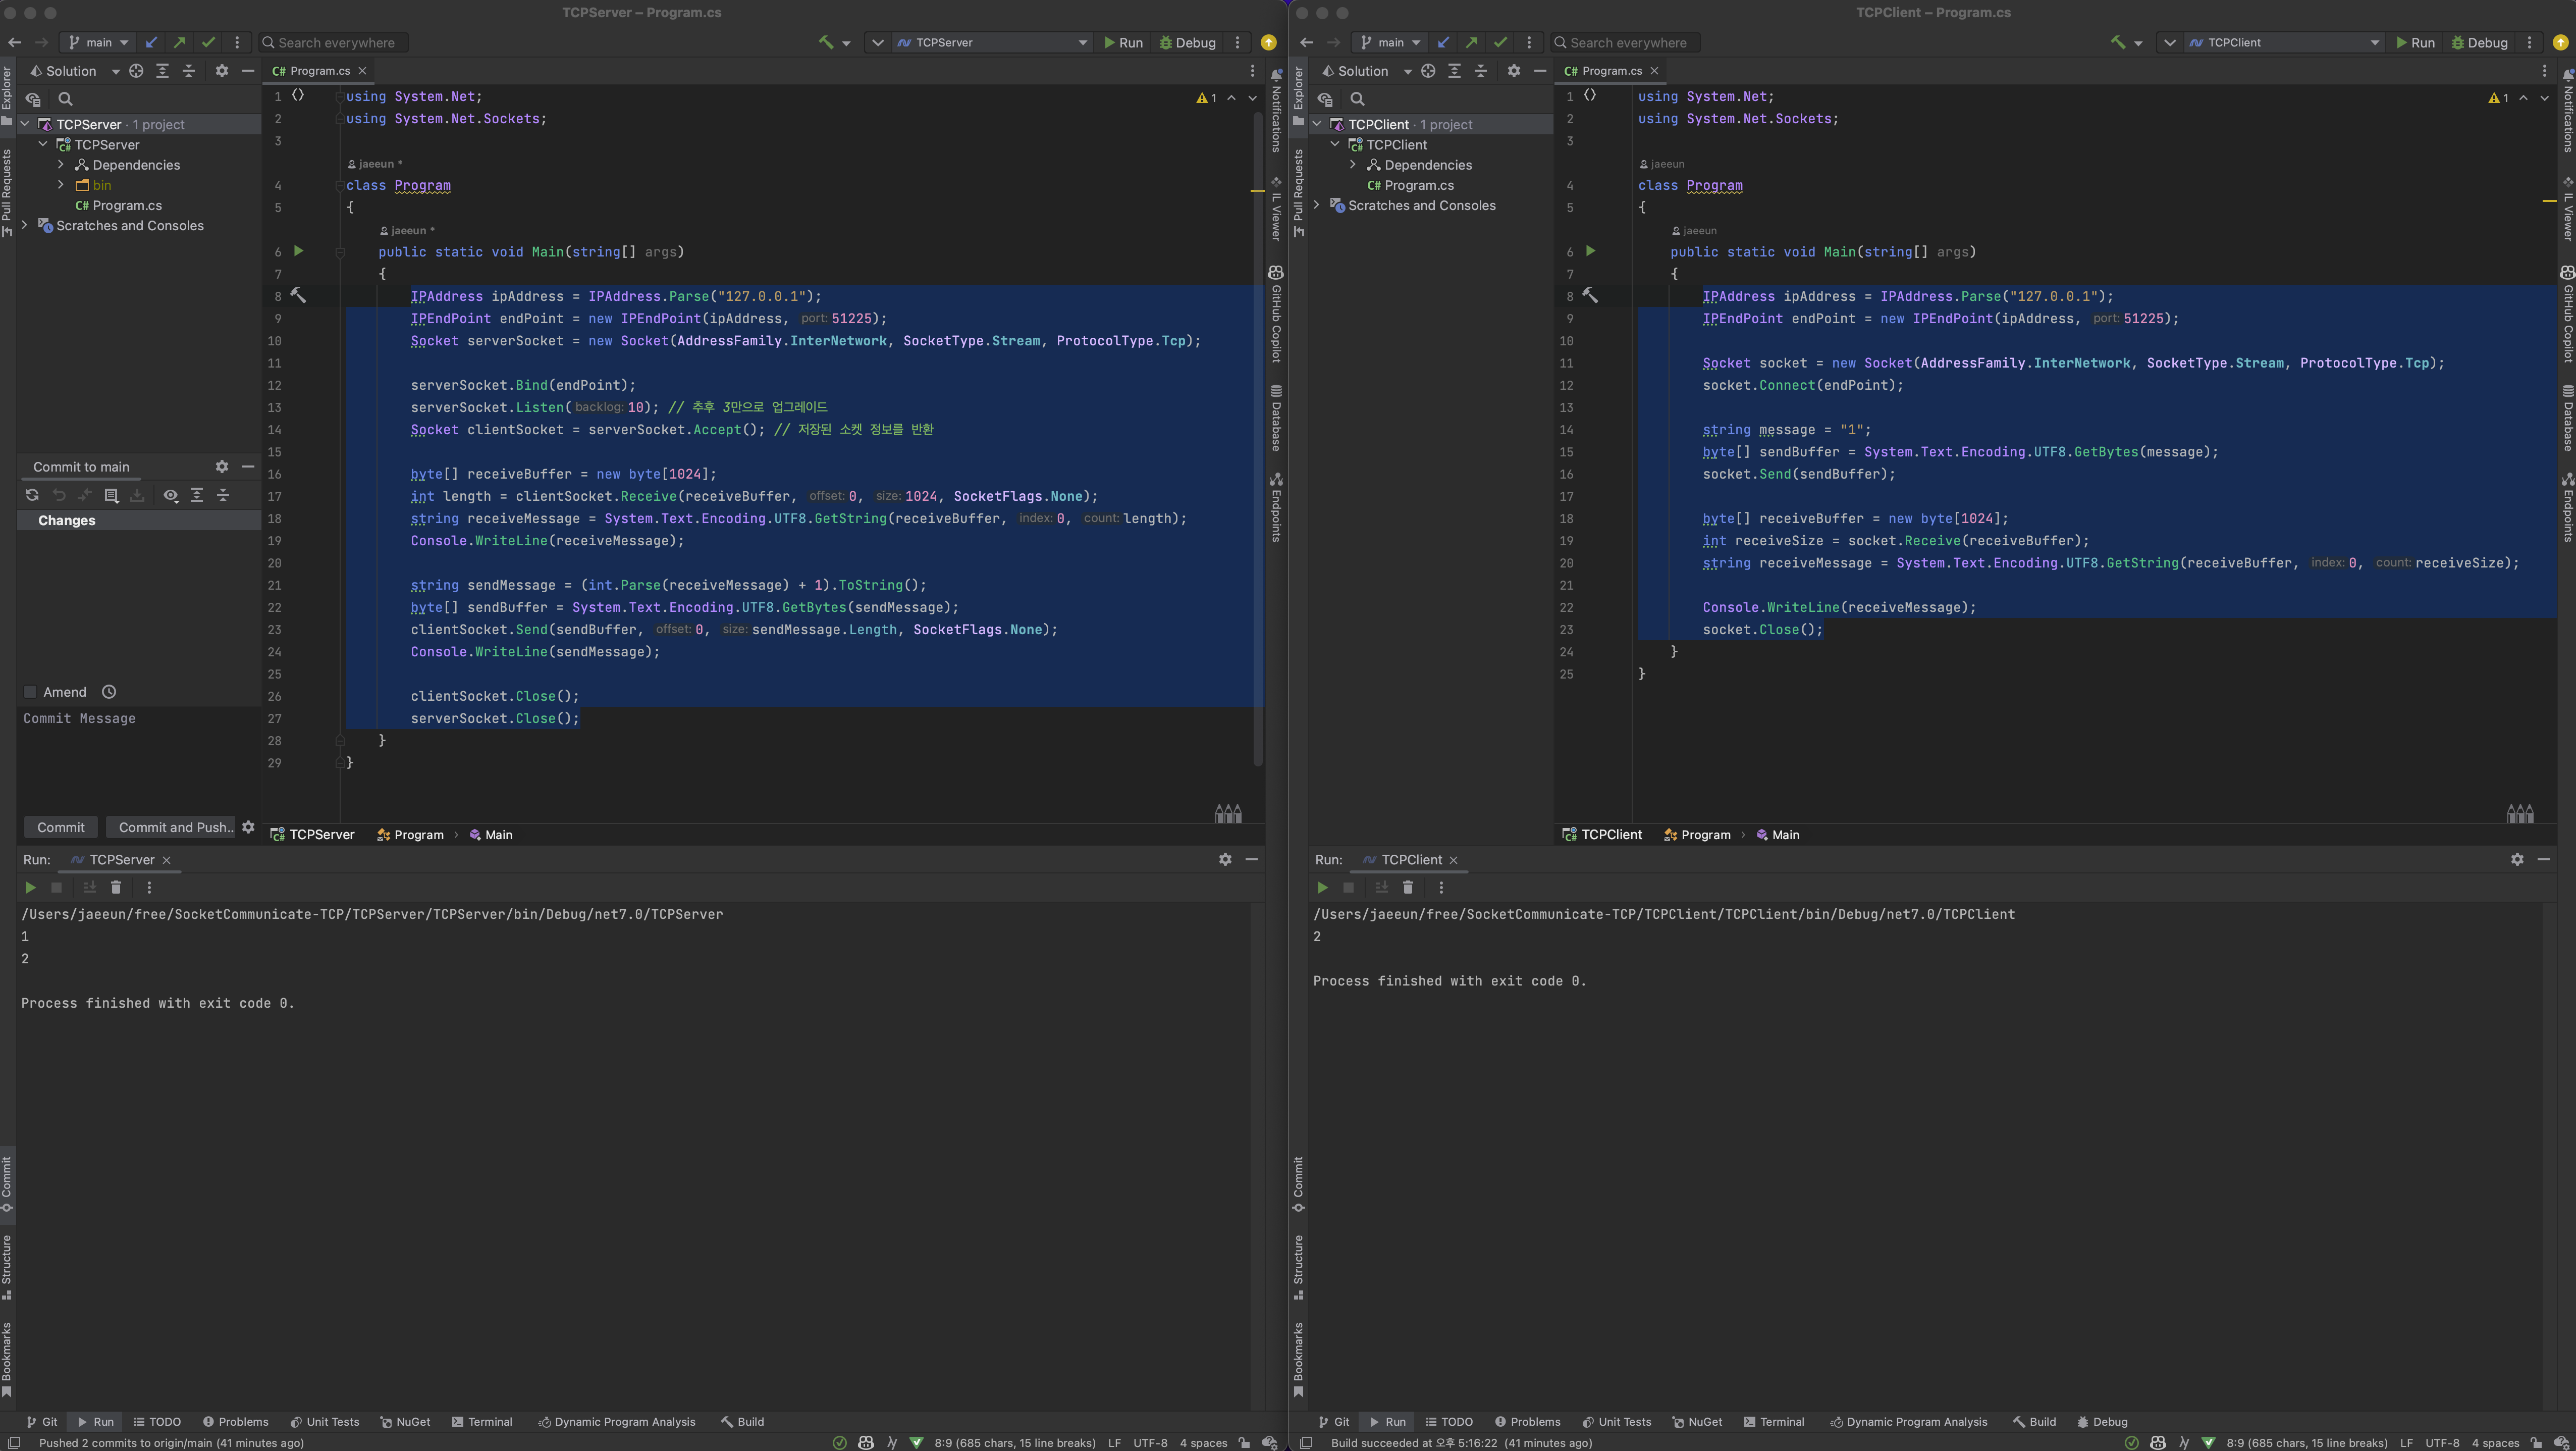This screenshot has height=1451, width=2576.
Task: Open main branch dropdown in TCPClient window
Action: coord(1390,42)
